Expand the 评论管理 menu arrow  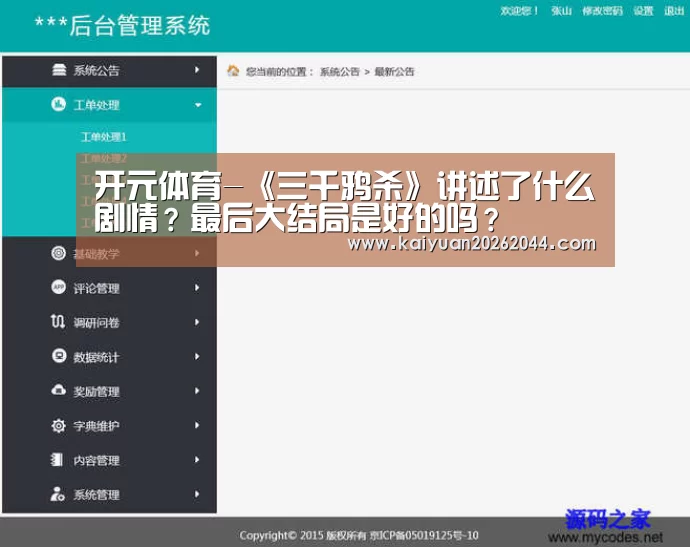point(197,287)
